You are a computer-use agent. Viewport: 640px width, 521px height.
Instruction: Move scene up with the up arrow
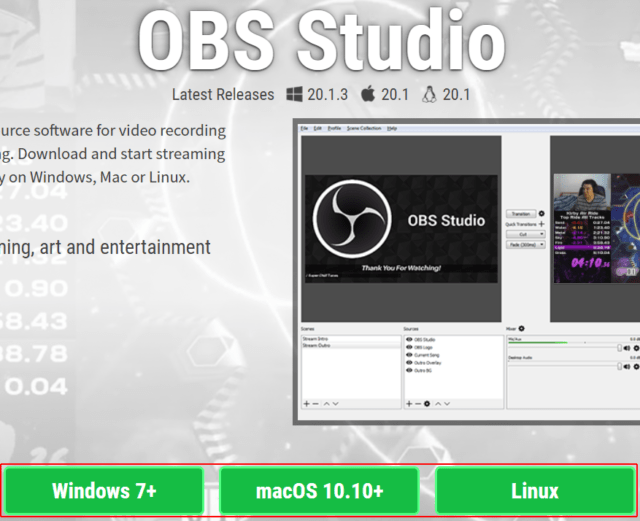327,404
